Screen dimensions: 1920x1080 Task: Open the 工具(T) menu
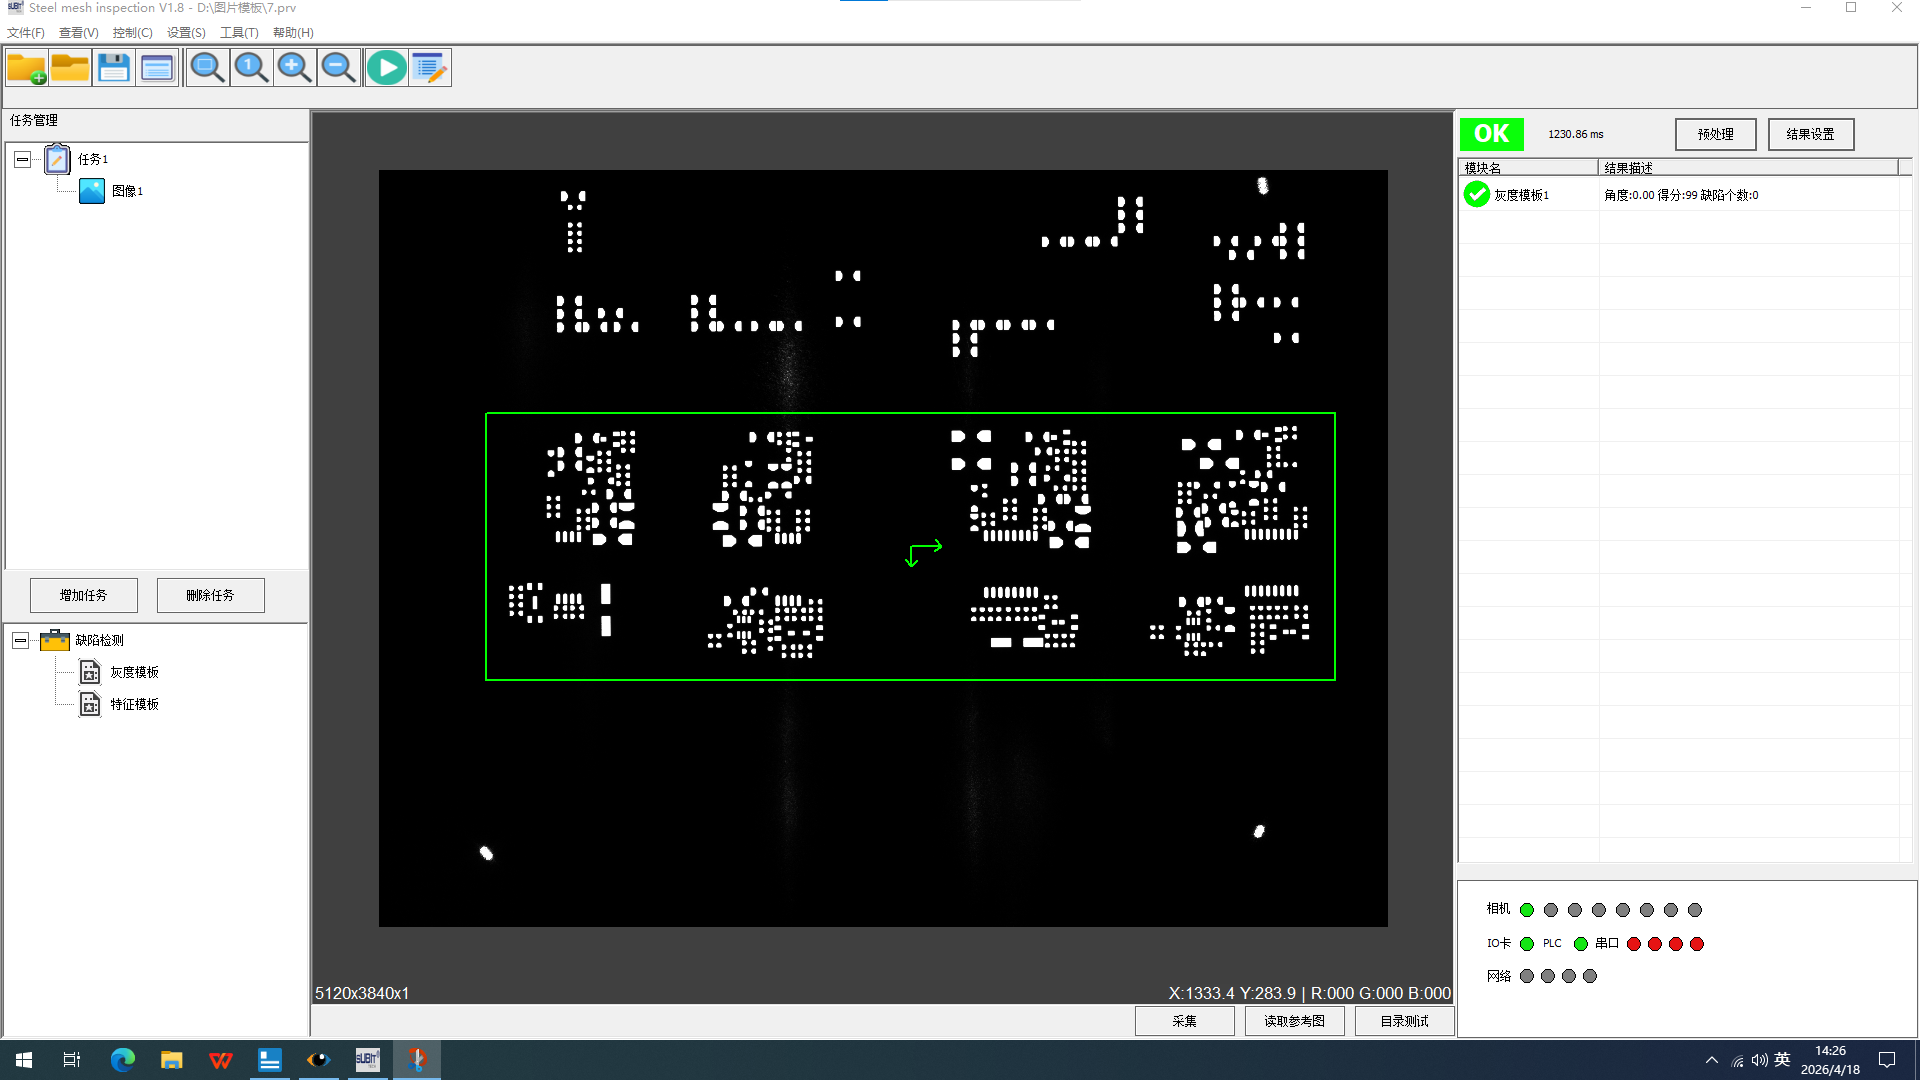(x=239, y=33)
